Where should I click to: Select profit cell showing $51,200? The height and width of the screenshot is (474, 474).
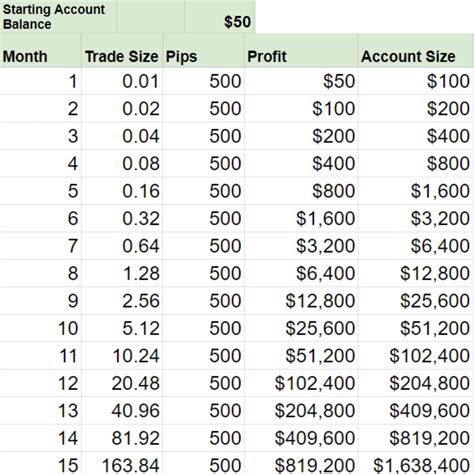pyautogui.click(x=301, y=356)
